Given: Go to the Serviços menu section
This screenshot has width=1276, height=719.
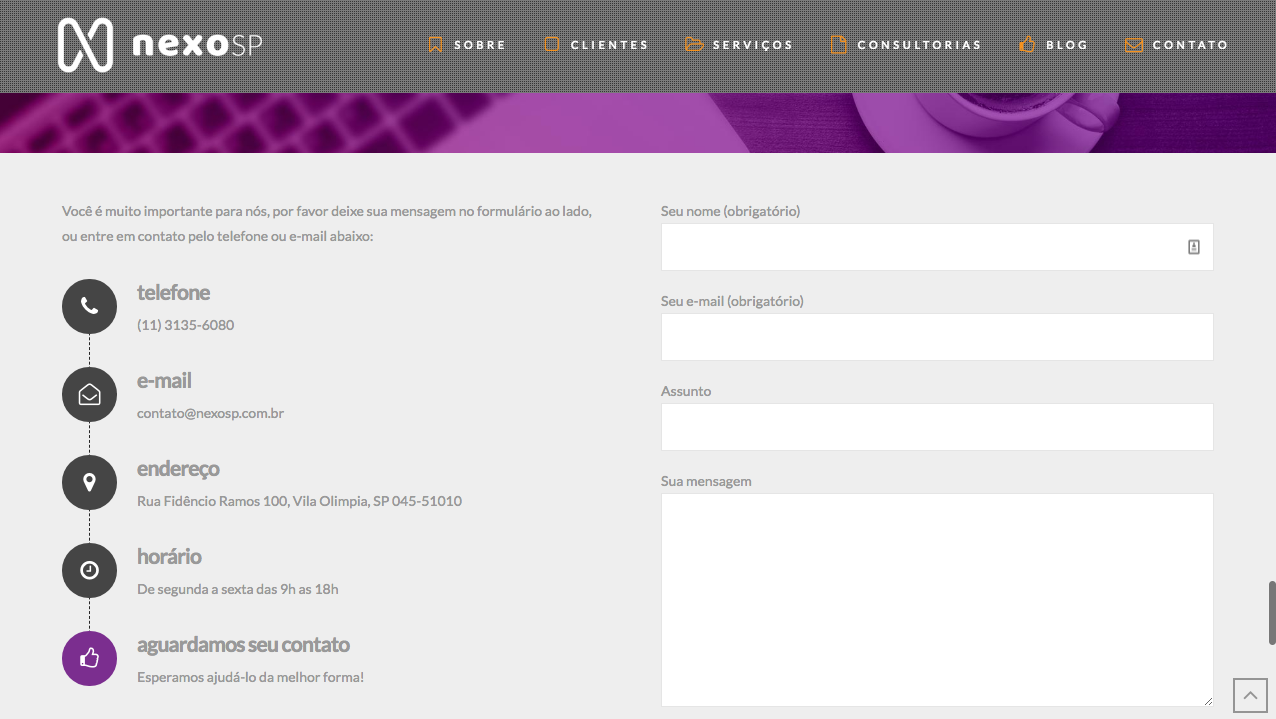Looking at the screenshot, I should pyautogui.click(x=739, y=45).
